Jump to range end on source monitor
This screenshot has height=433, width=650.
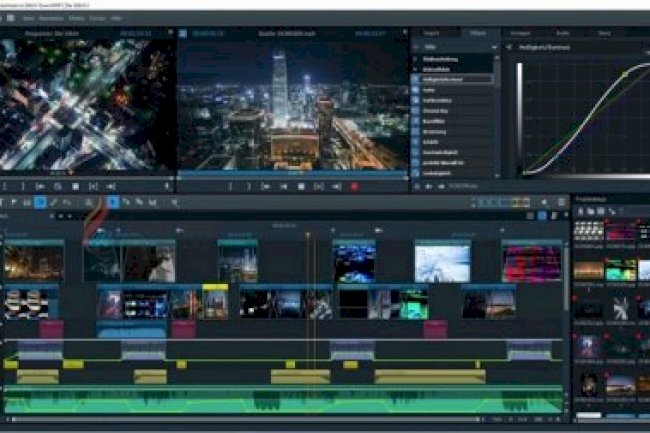click(x=337, y=187)
